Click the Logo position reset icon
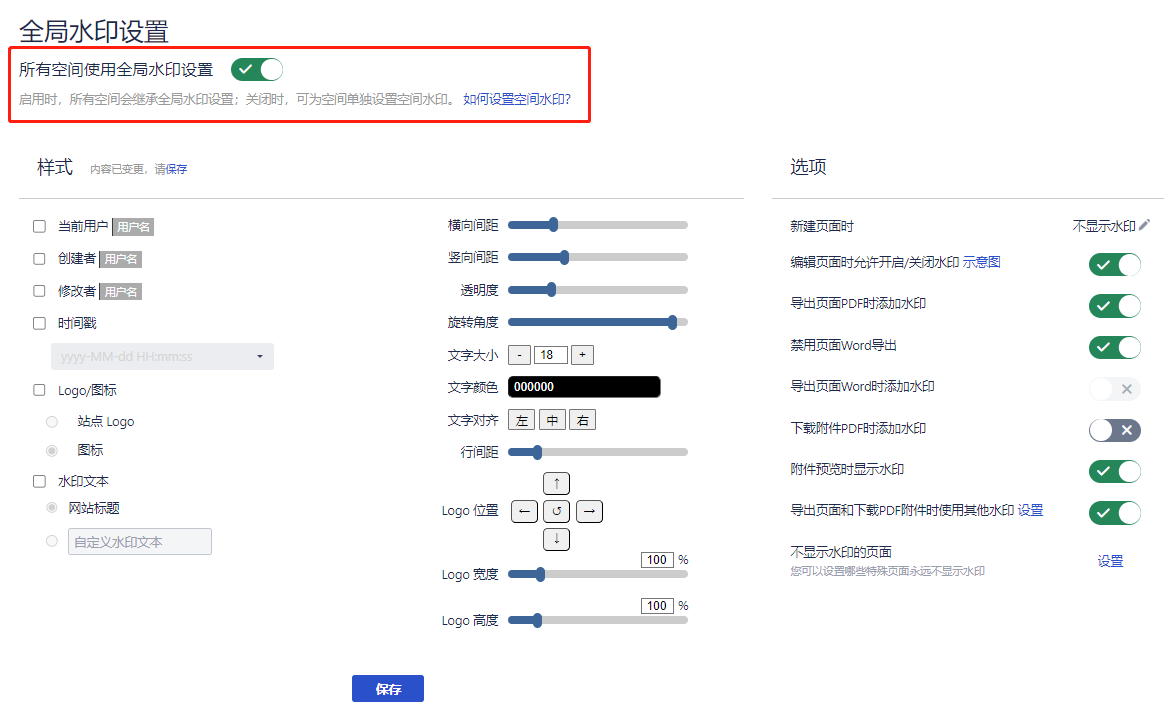The image size is (1175, 722). [x=557, y=512]
